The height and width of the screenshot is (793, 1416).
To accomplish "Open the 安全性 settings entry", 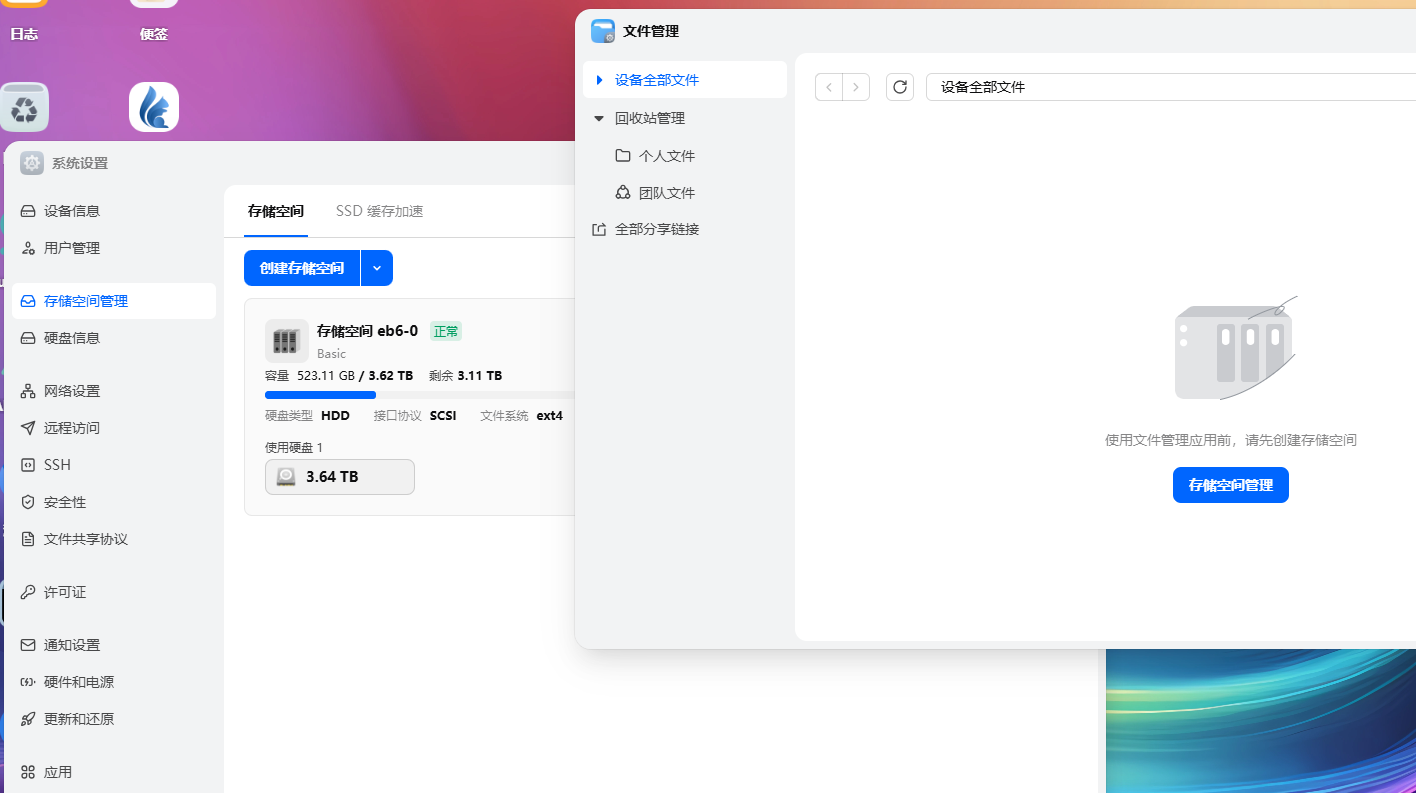I will point(114,502).
